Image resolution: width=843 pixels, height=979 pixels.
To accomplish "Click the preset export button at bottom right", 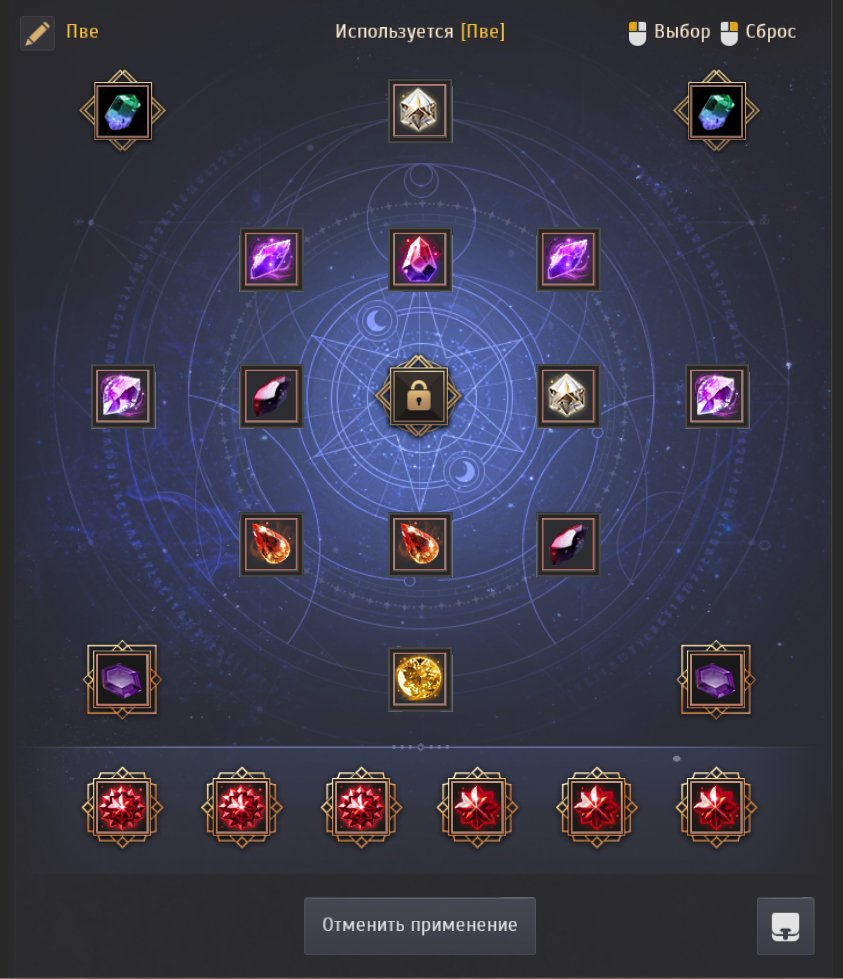I will (x=786, y=926).
